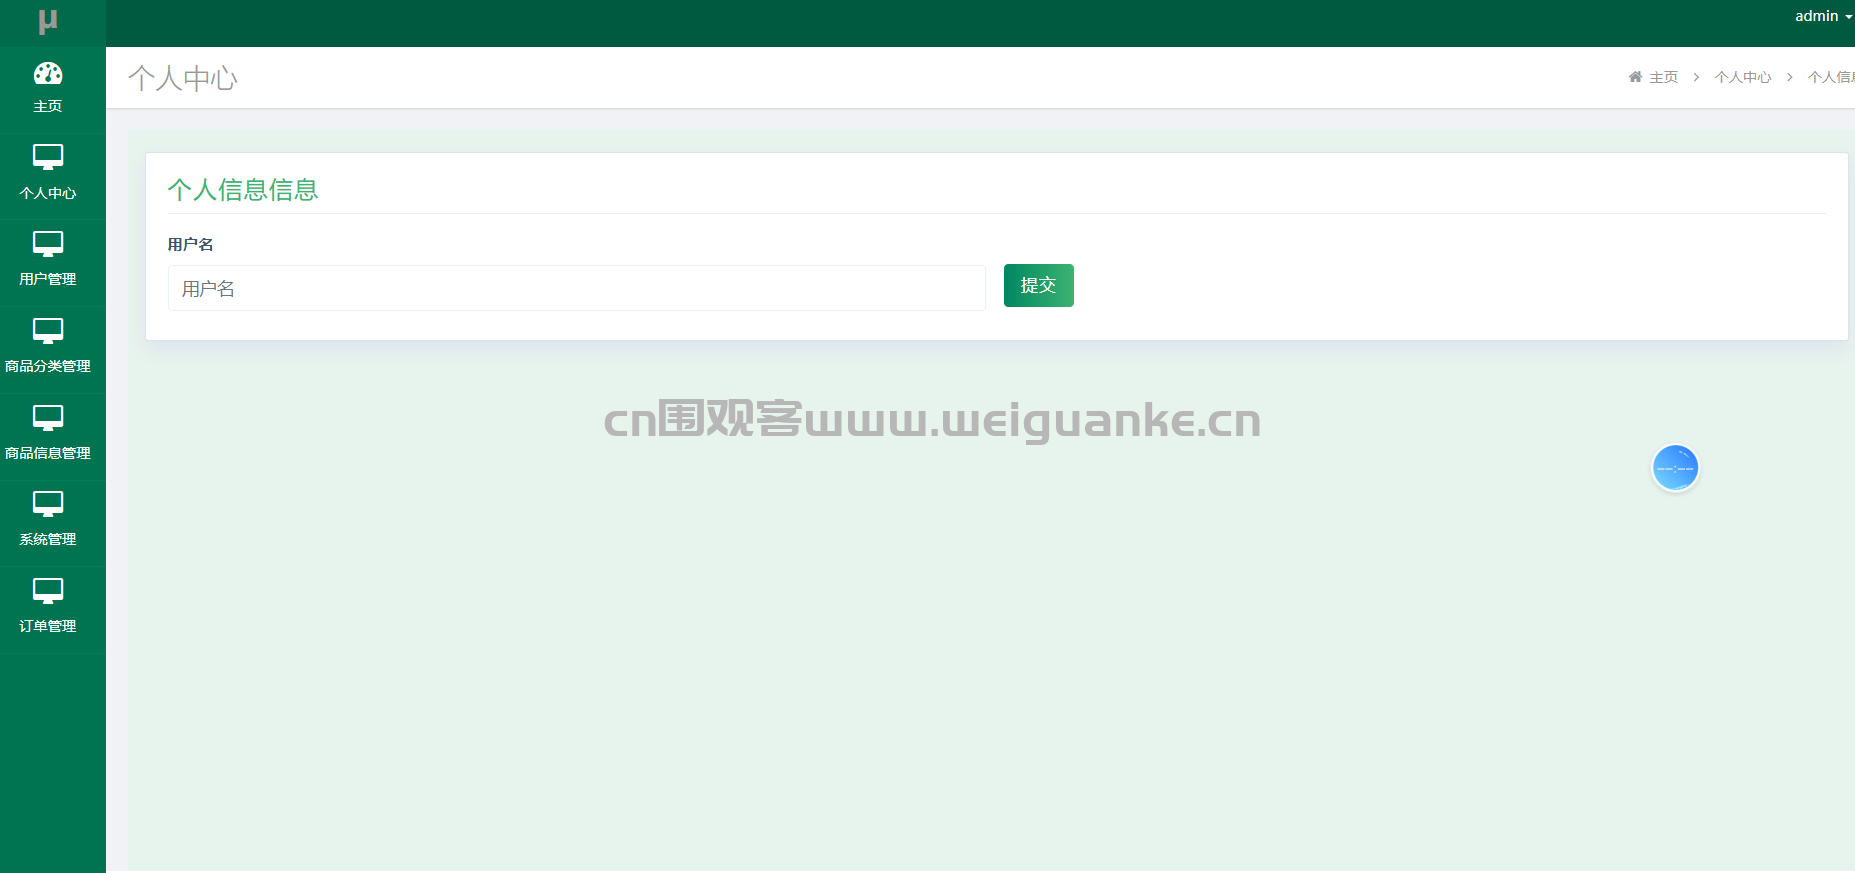Select the 商品分类管理 monitor icon
The image size is (1855, 873).
coord(48,331)
